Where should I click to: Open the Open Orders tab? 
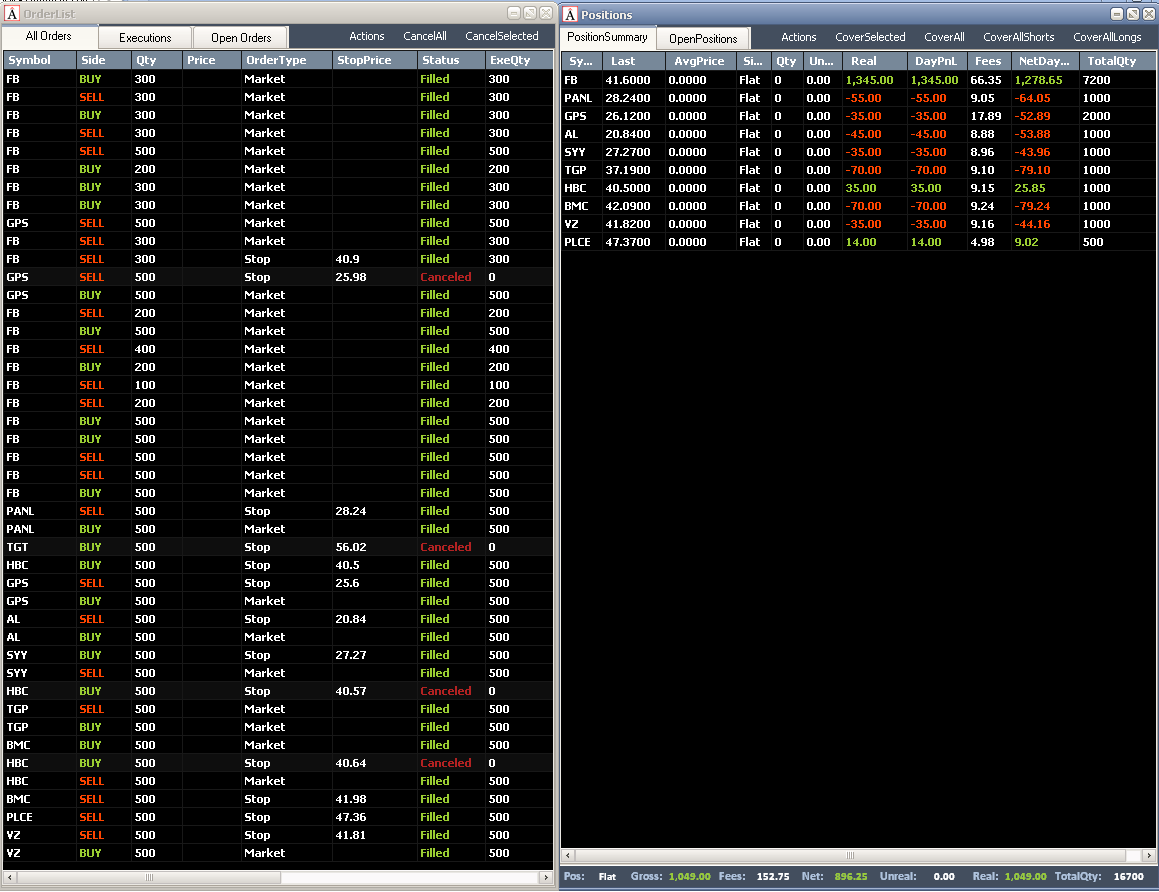[241, 38]
